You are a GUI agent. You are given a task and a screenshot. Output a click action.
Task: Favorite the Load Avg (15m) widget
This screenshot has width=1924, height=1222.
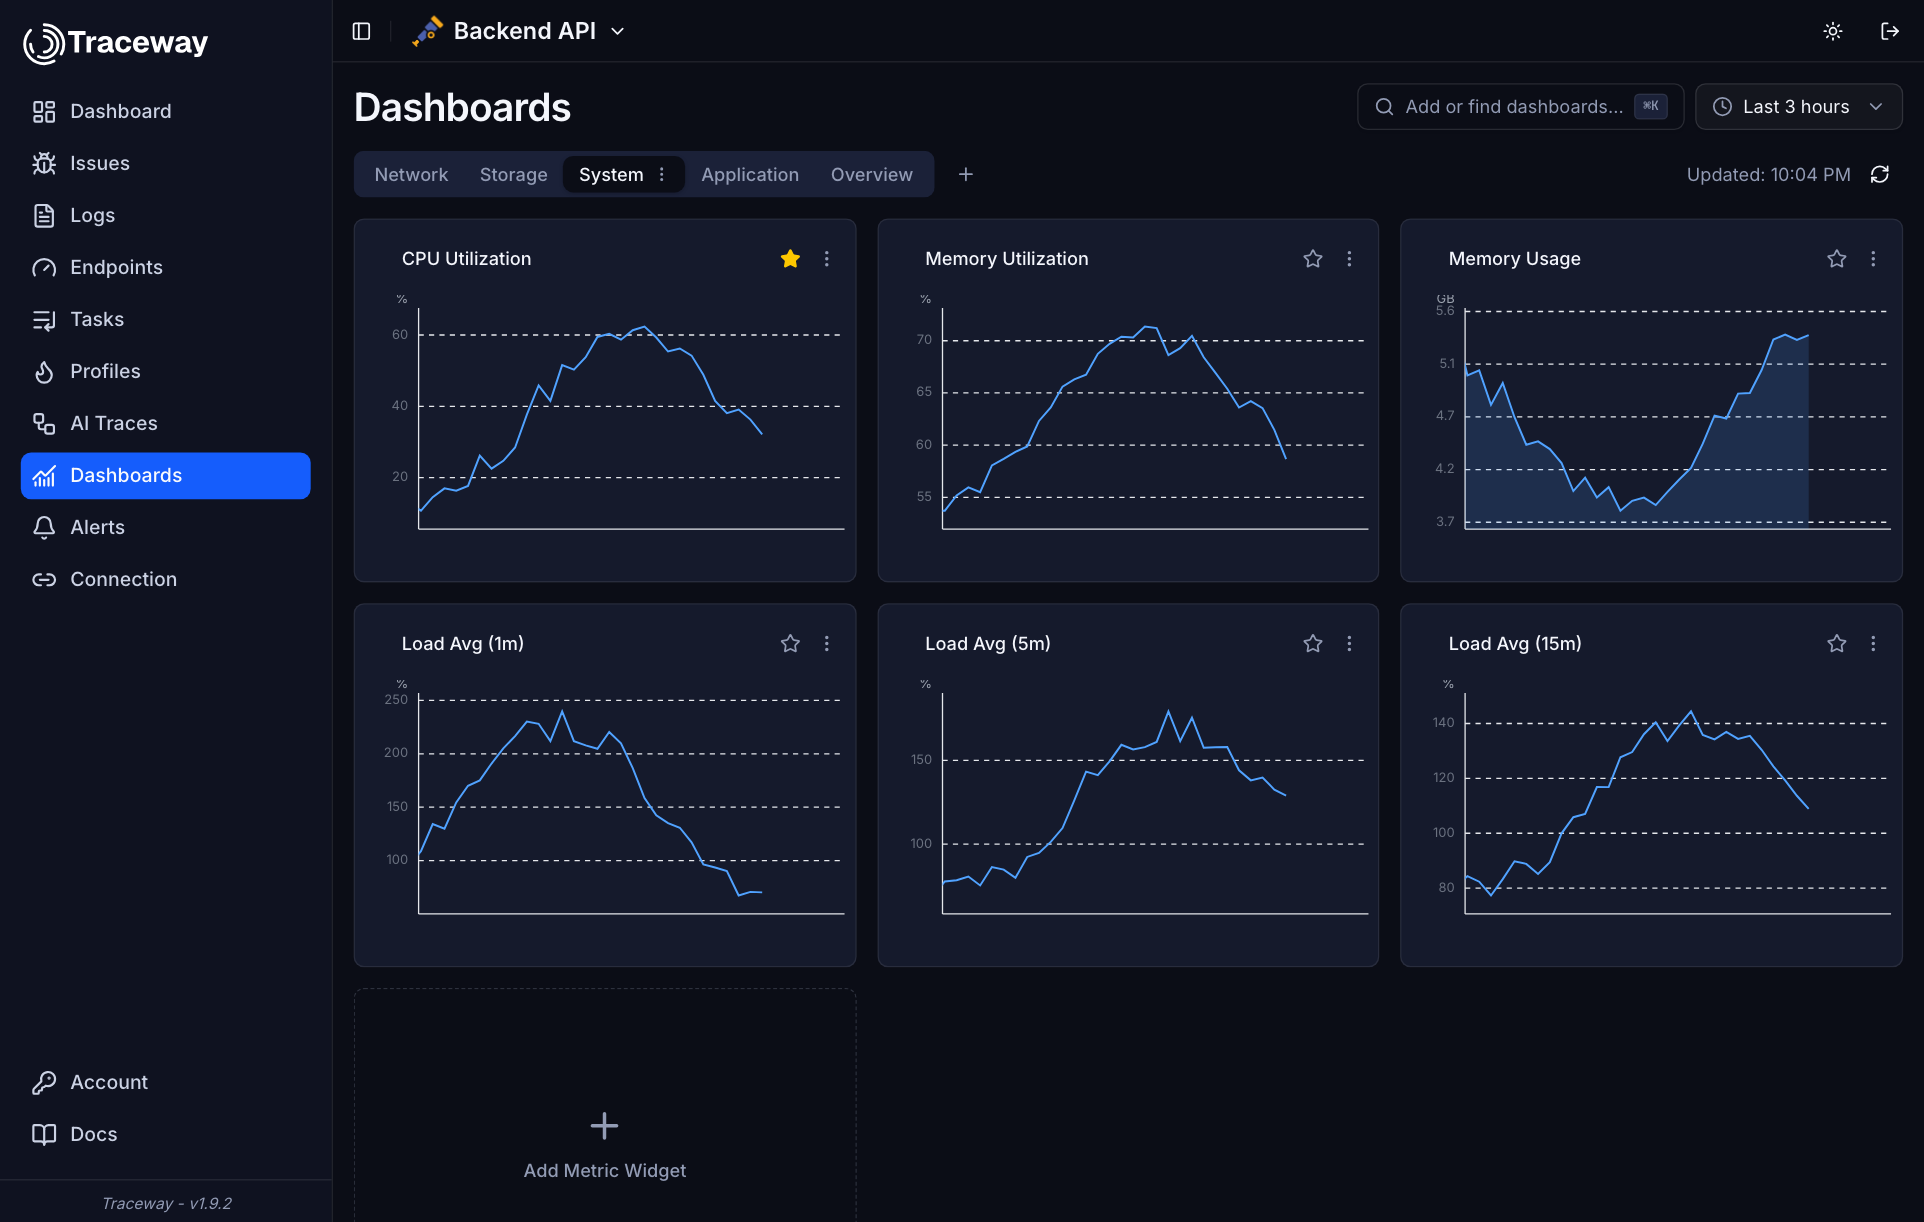[x=1837, y=644]
